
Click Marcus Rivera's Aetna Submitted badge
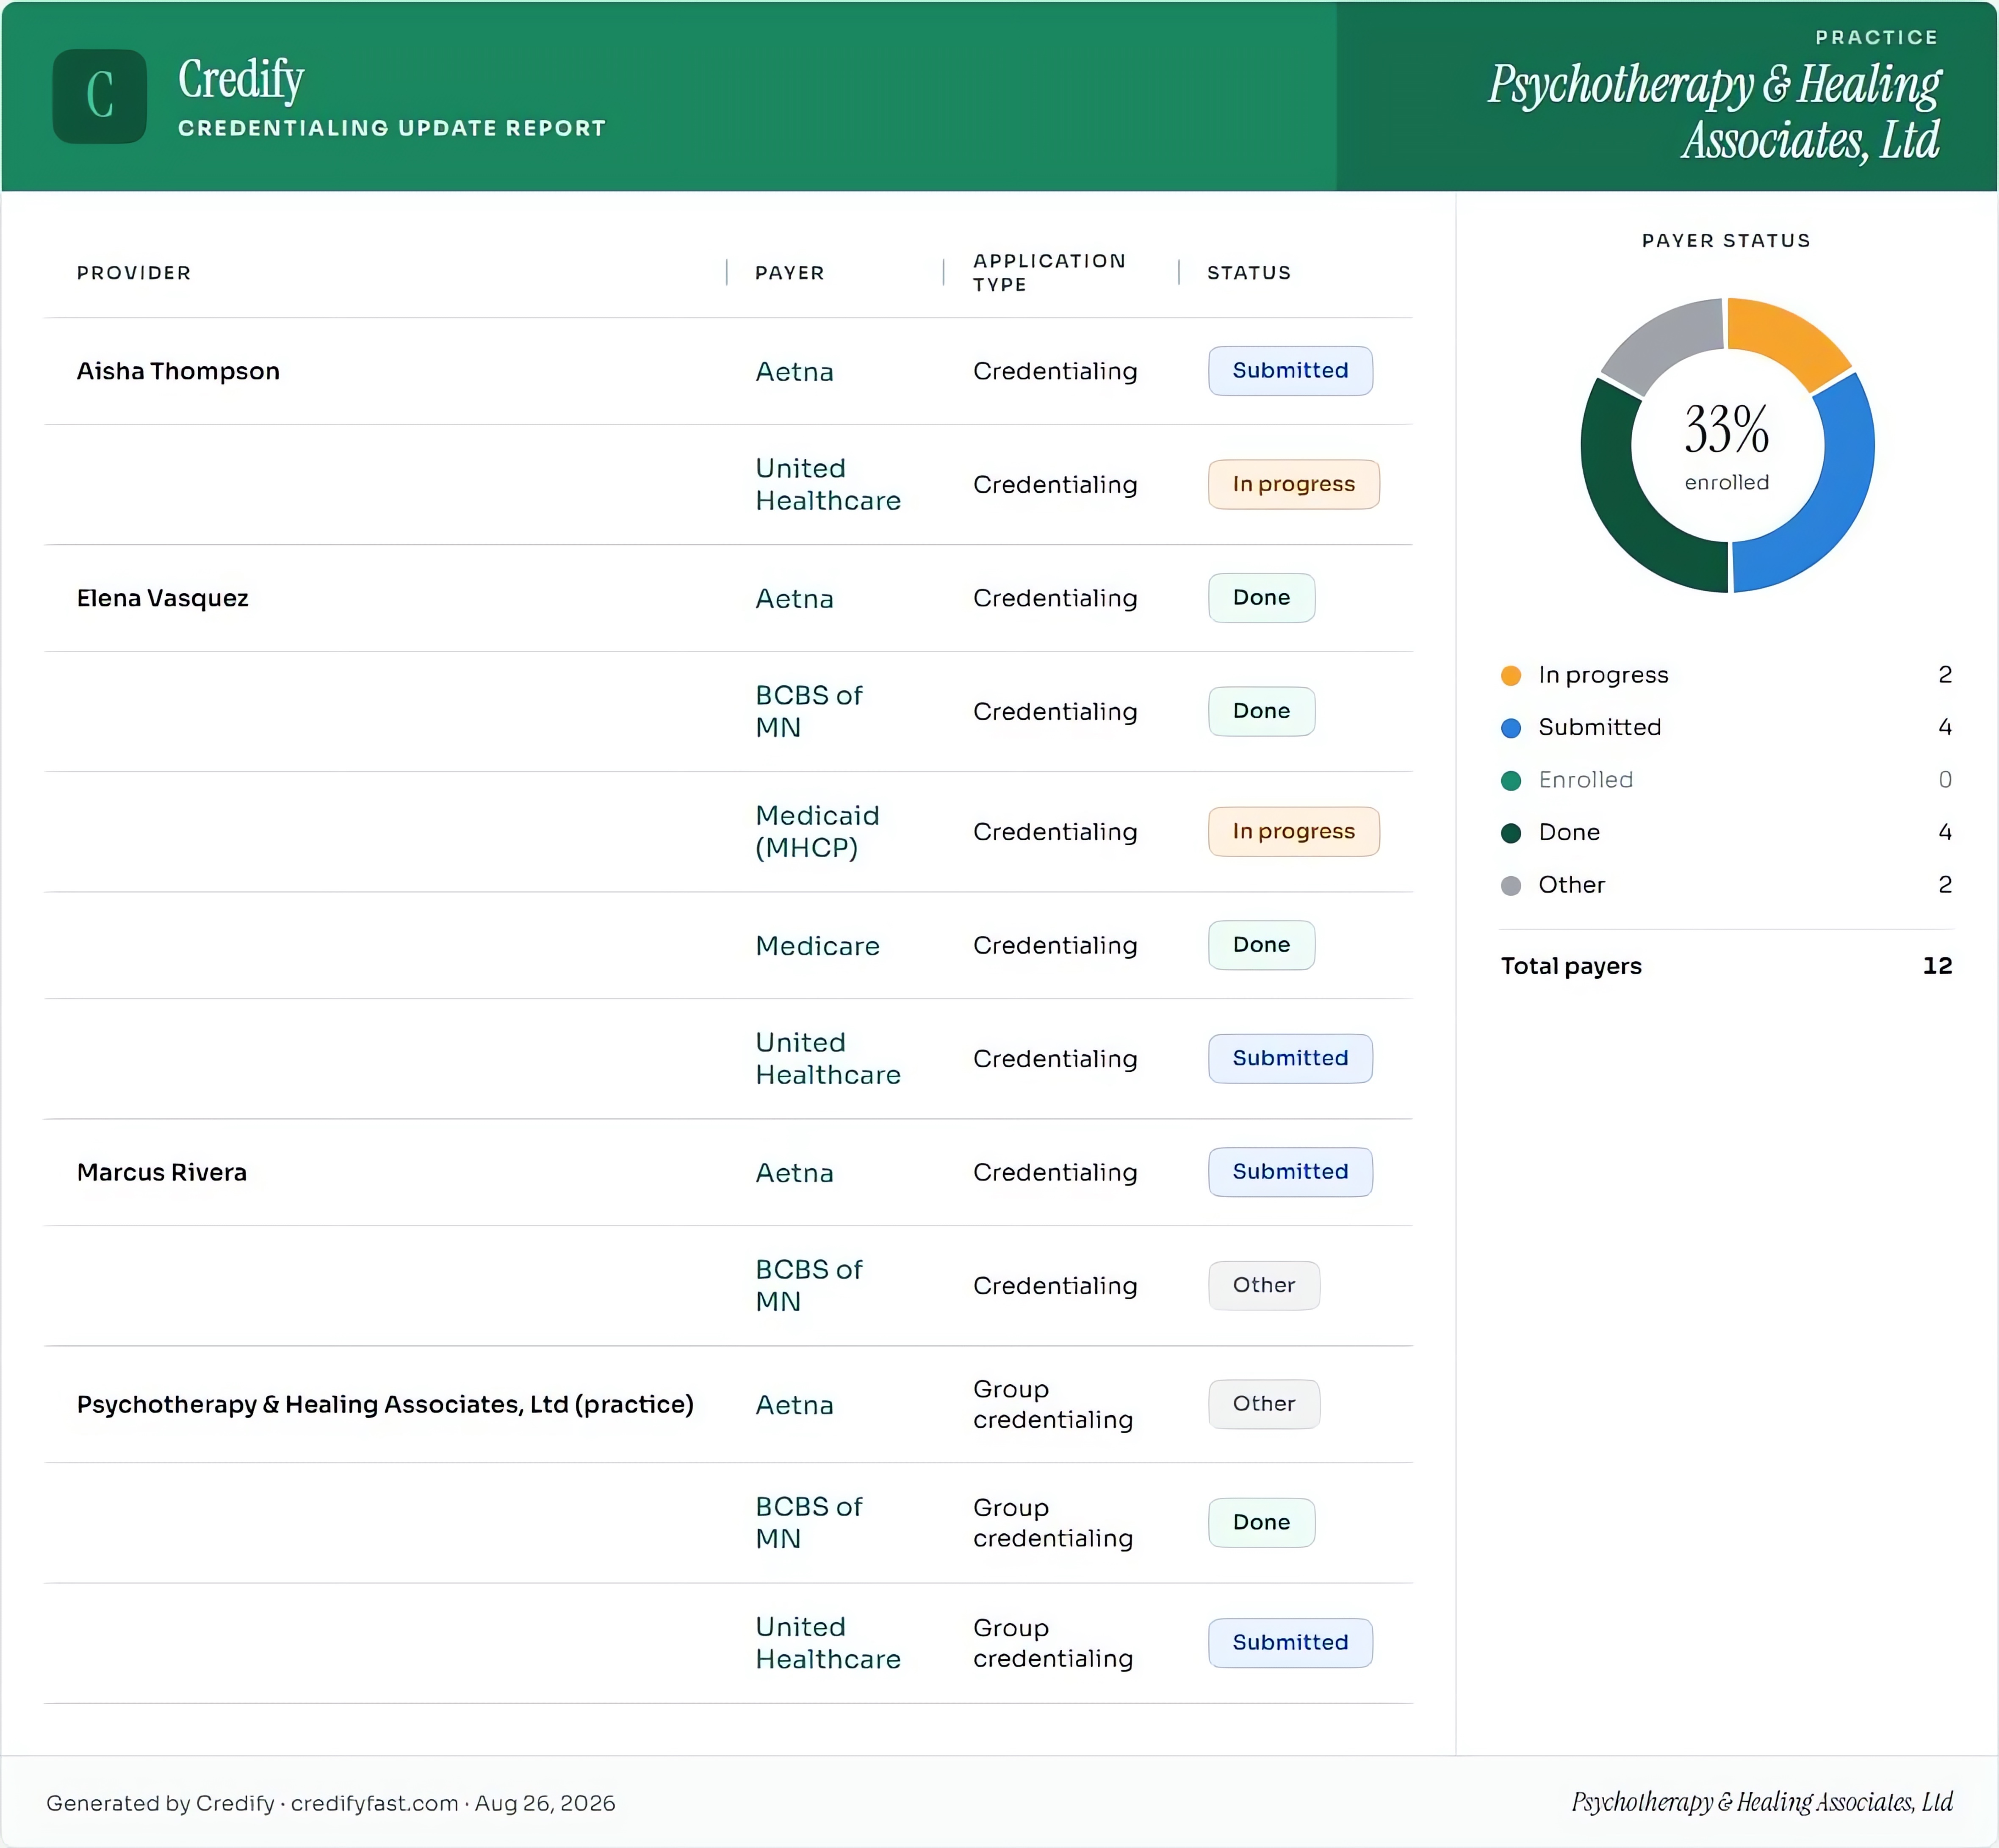[1290, 1172]
